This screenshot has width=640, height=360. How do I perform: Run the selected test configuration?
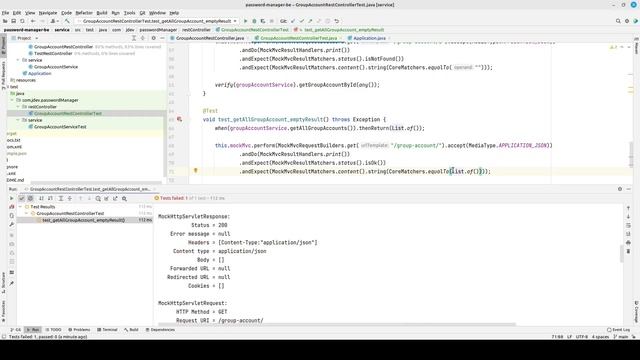pos(245,21)
